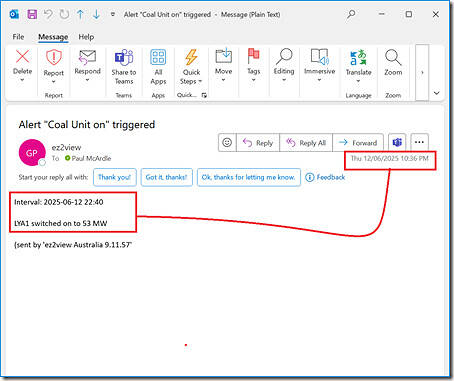
Task: Select the Message ribbon tab
Action: pyautogui.click(x=53, y=37)
